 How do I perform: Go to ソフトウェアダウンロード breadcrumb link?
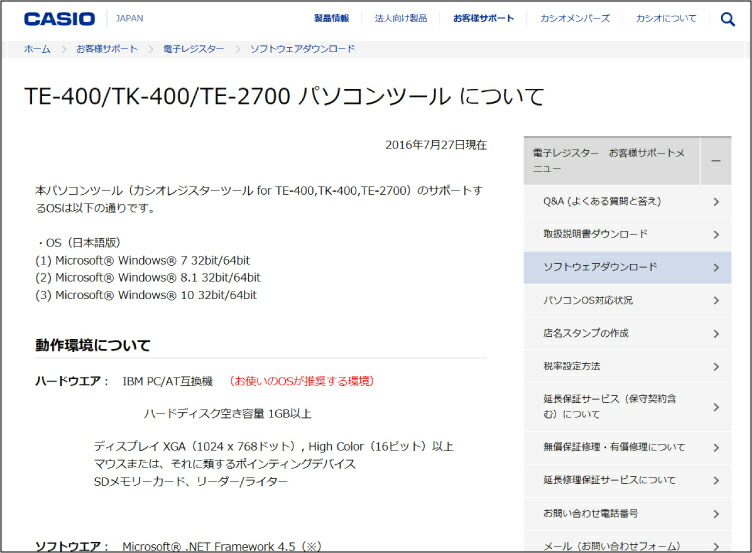pyautogui.click(x=303, y=49)
